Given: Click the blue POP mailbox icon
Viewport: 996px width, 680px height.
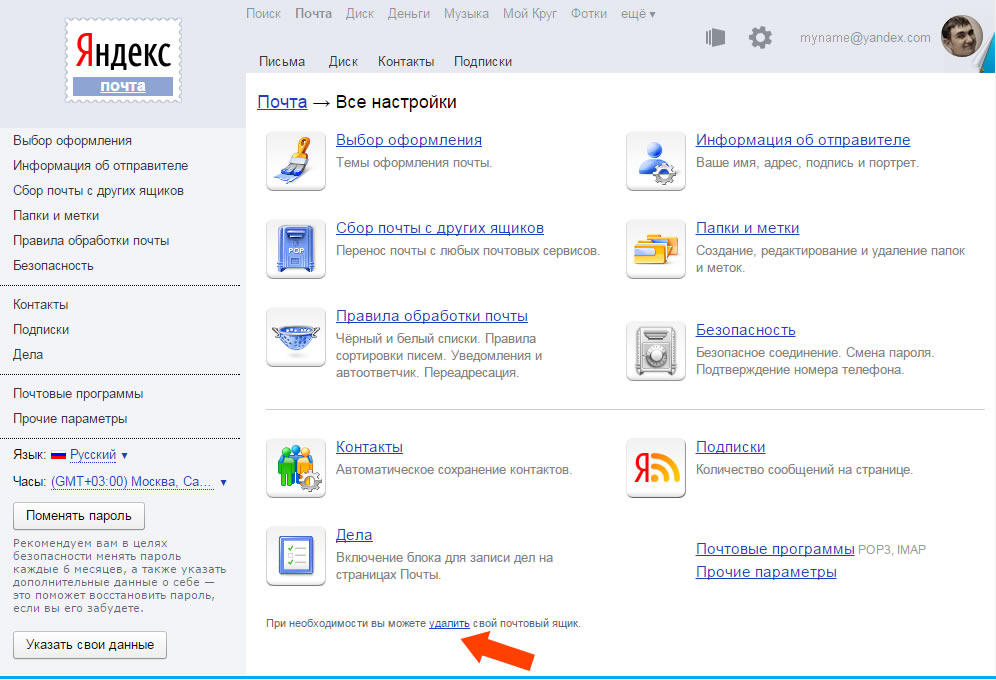Looking at the screenshot, I should [x=295, y=249].
